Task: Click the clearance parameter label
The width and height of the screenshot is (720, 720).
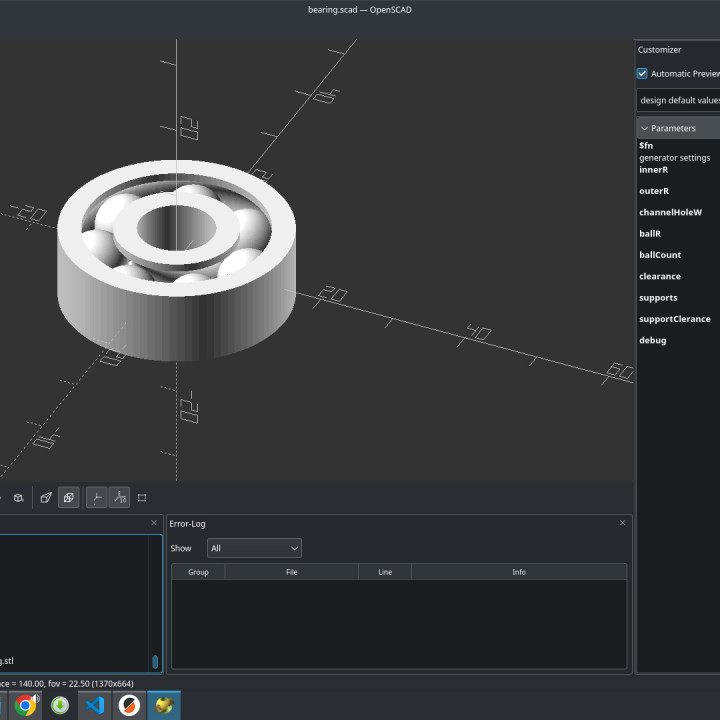Action: point(660,276)
